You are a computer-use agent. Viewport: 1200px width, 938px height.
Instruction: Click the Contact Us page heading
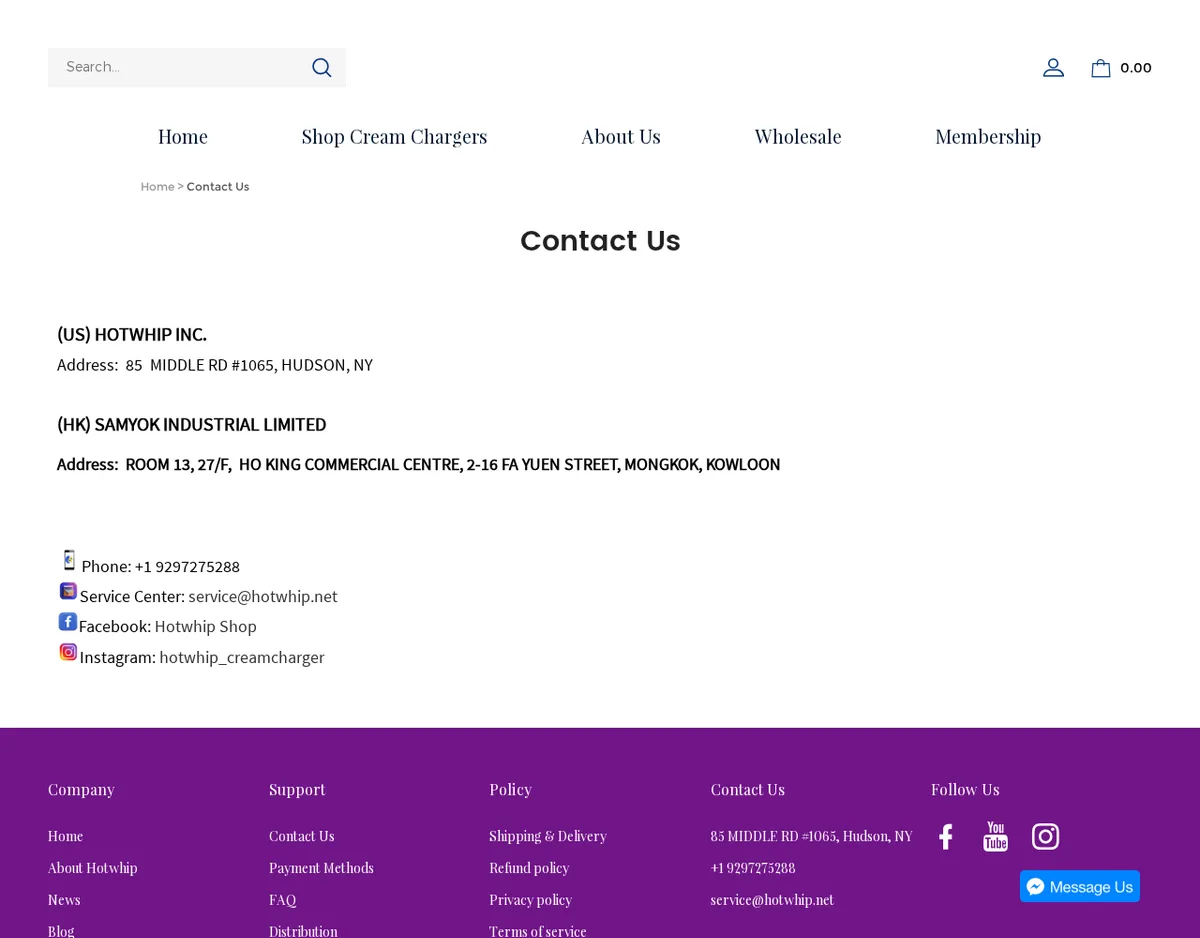click(x=600, y=241)
